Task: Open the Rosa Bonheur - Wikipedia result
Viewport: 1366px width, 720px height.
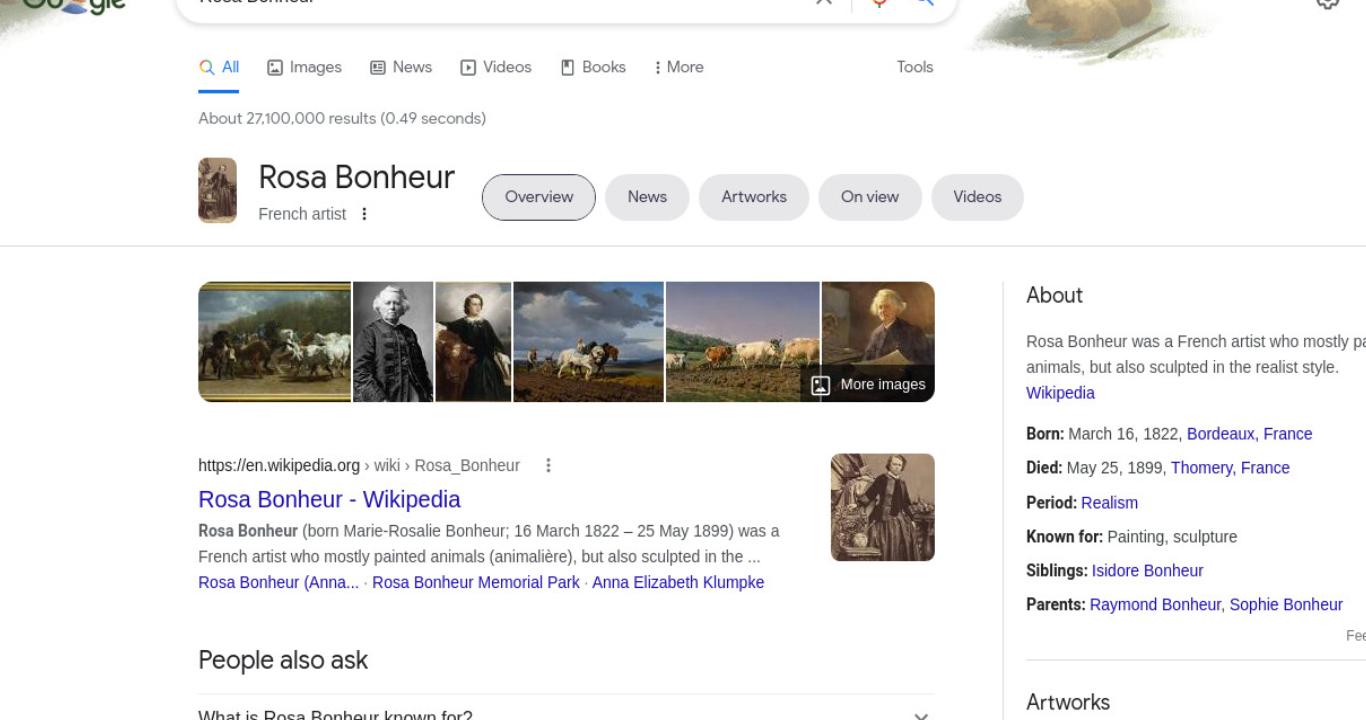Action: point(329,499)
